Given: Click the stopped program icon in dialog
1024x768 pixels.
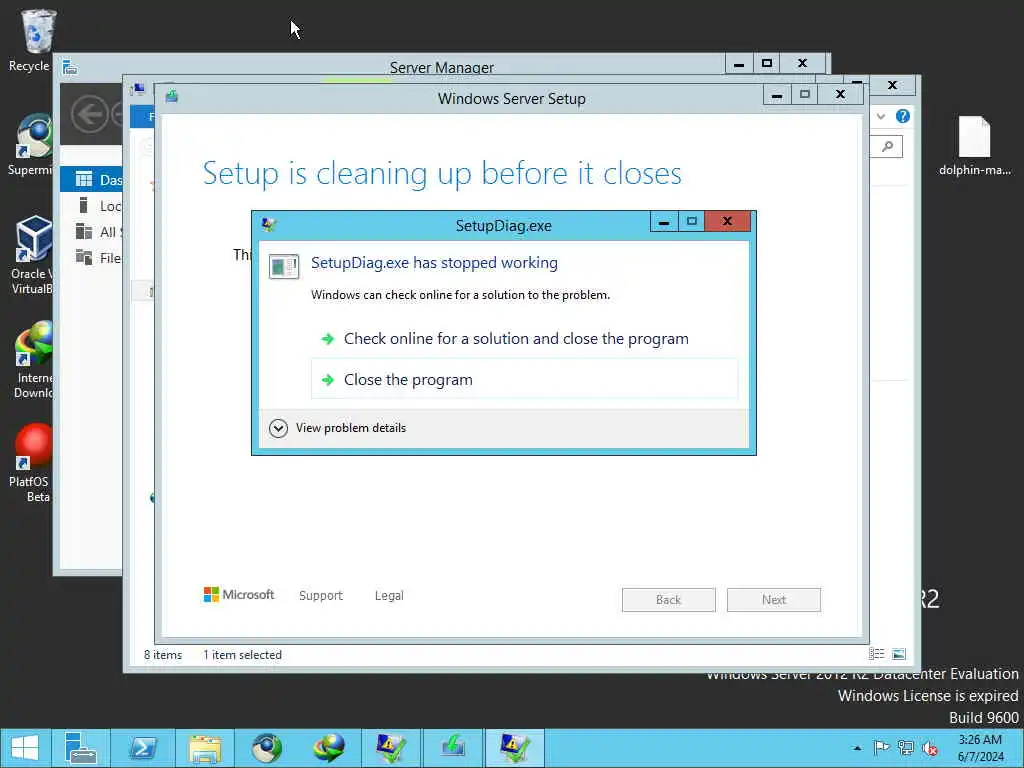Looking at the screenshot, I should click(284, 266).
